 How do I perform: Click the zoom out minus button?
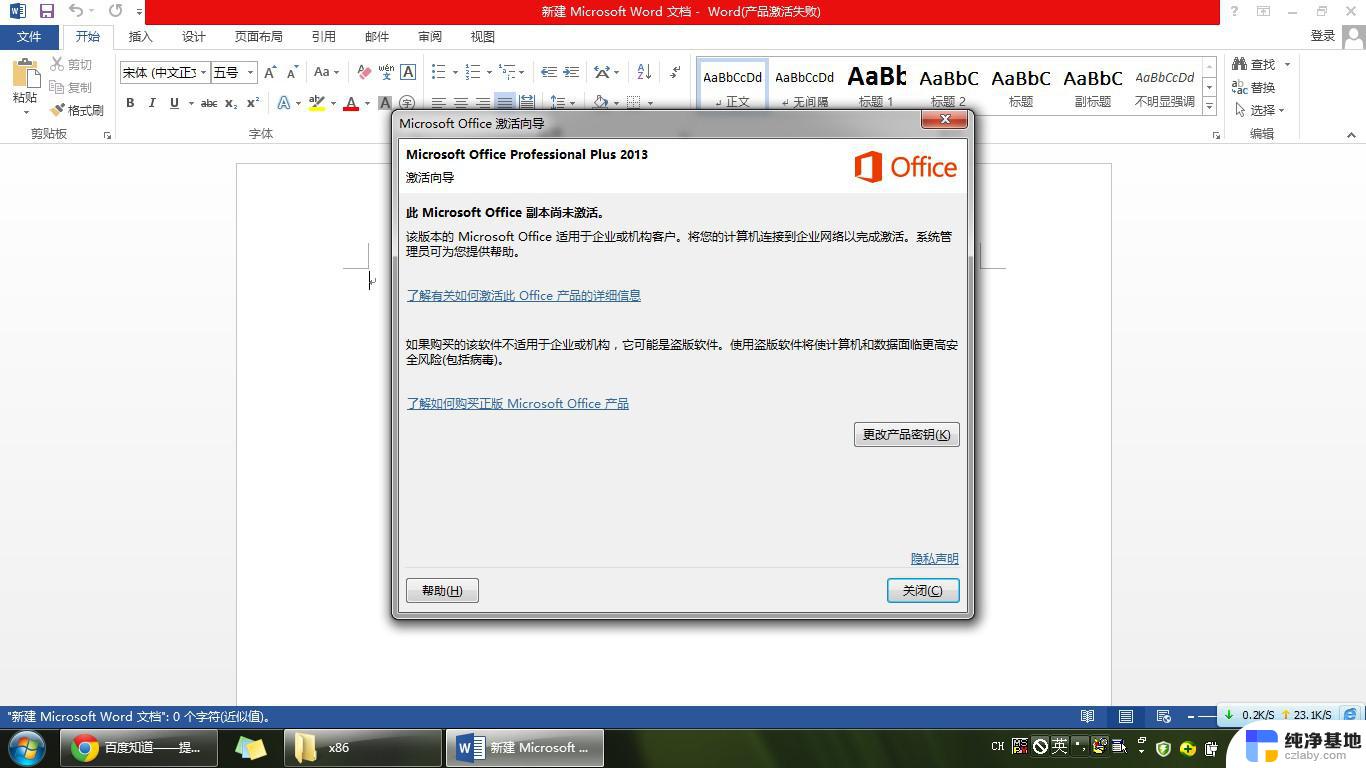(1191, 716)
